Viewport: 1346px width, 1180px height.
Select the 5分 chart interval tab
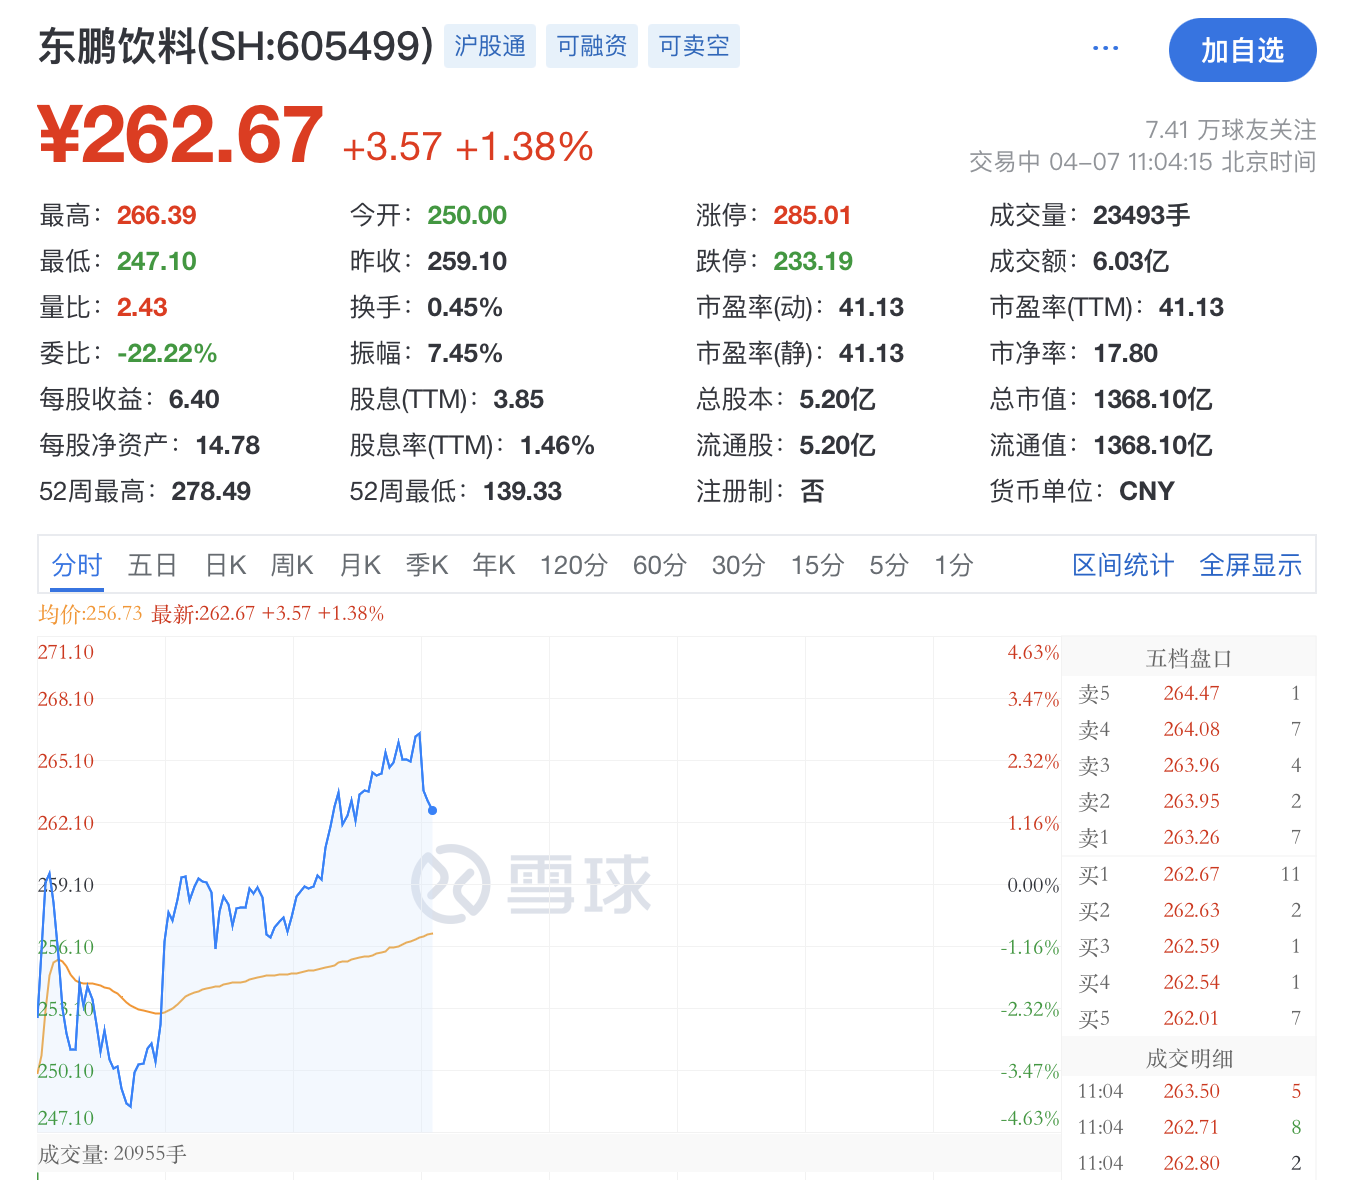(x=888, y=565)
